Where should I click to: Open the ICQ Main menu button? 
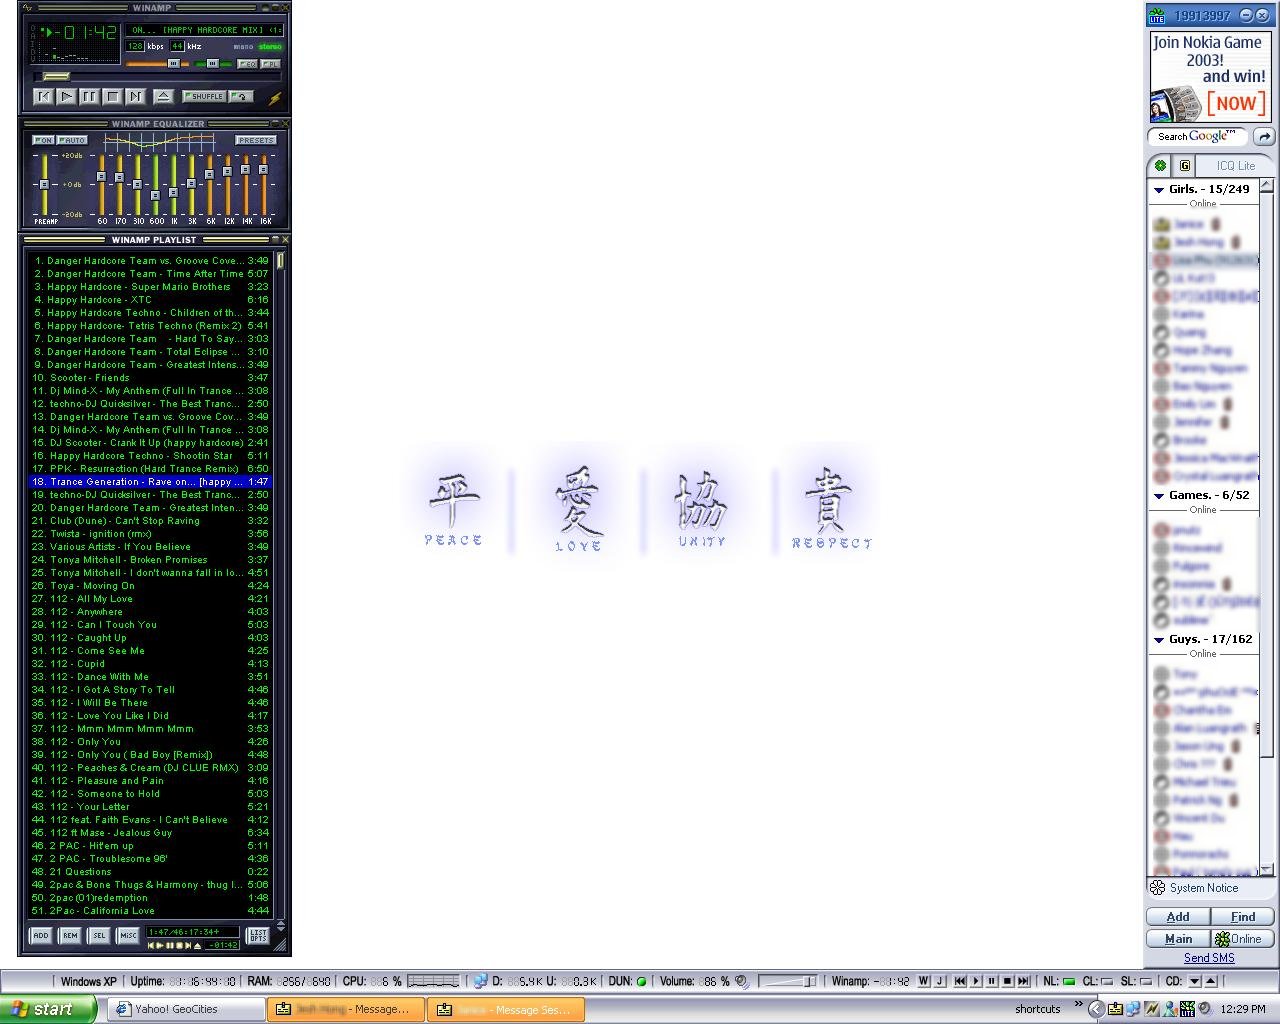click(1178, 939)
